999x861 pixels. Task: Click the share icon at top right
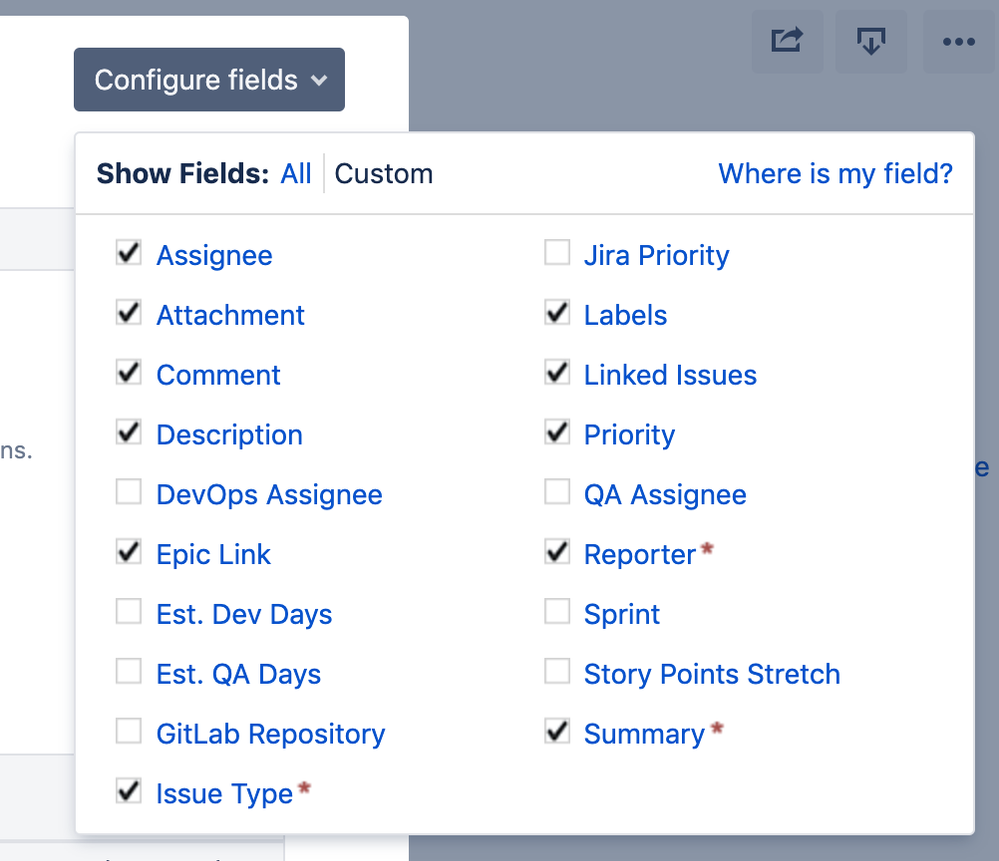tap(787, 41)
